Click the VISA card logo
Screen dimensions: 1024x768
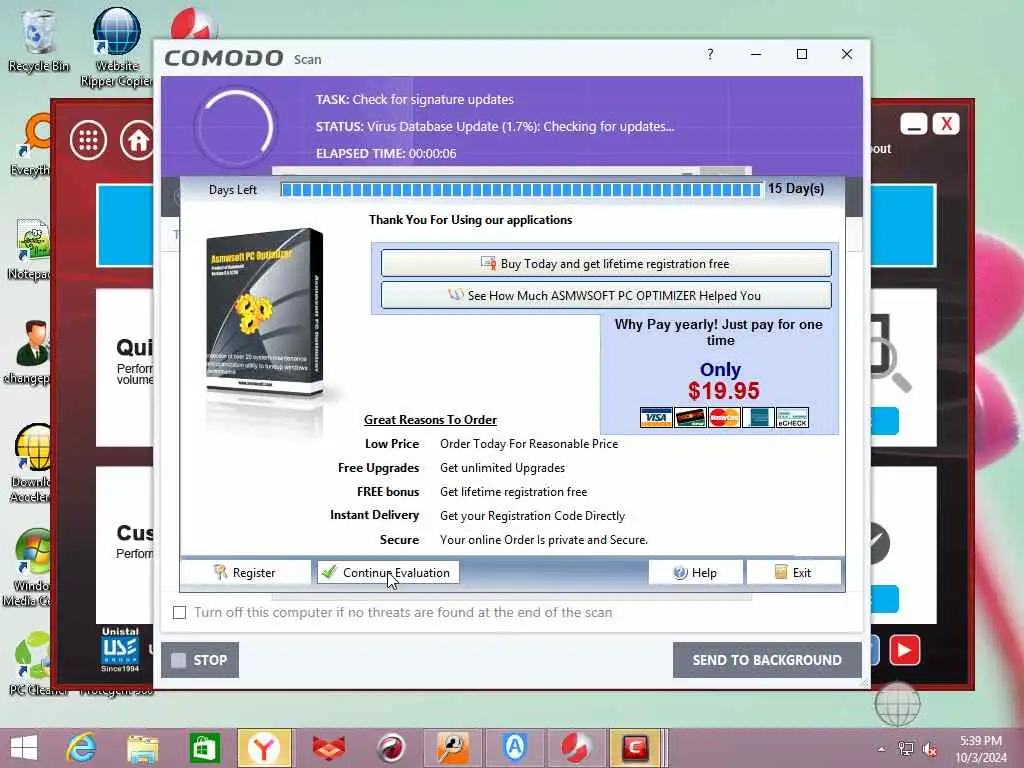(656, 417)
